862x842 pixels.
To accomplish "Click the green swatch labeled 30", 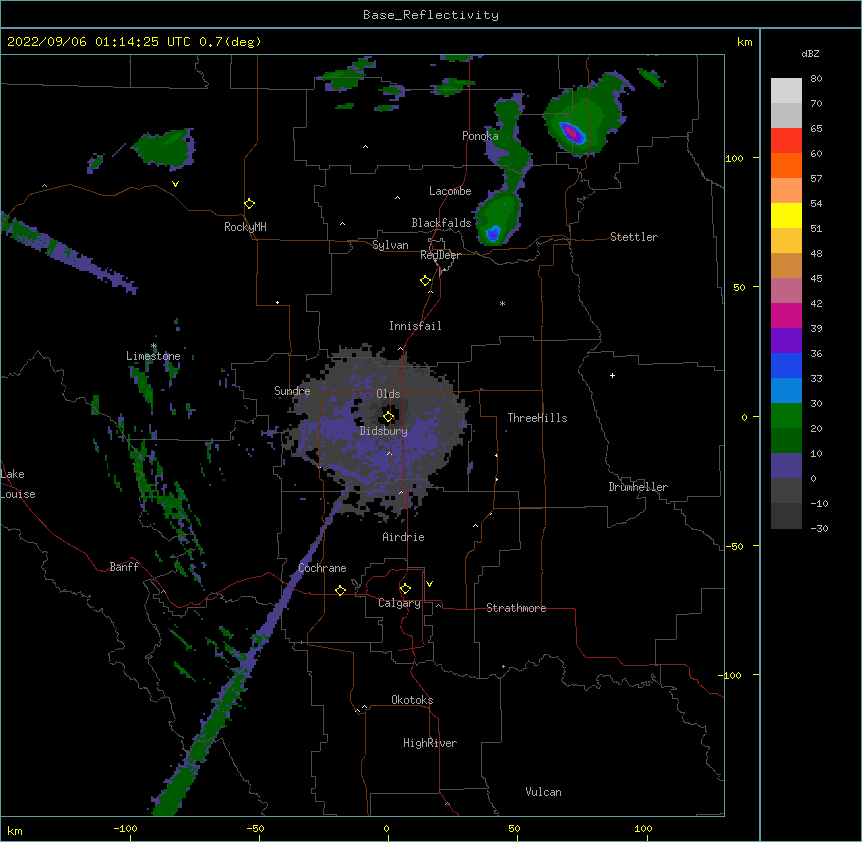I will coord(786,416).
